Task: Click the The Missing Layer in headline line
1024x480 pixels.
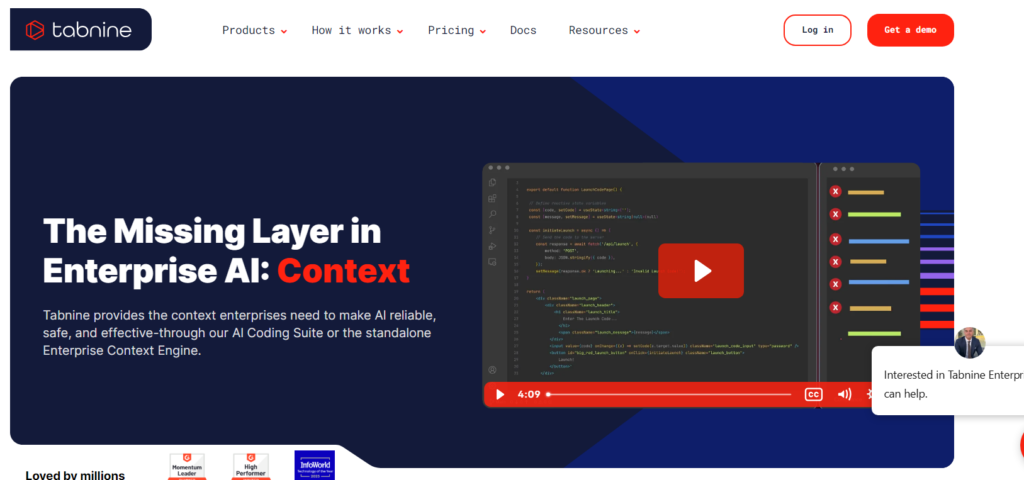Action: point(212,231)
